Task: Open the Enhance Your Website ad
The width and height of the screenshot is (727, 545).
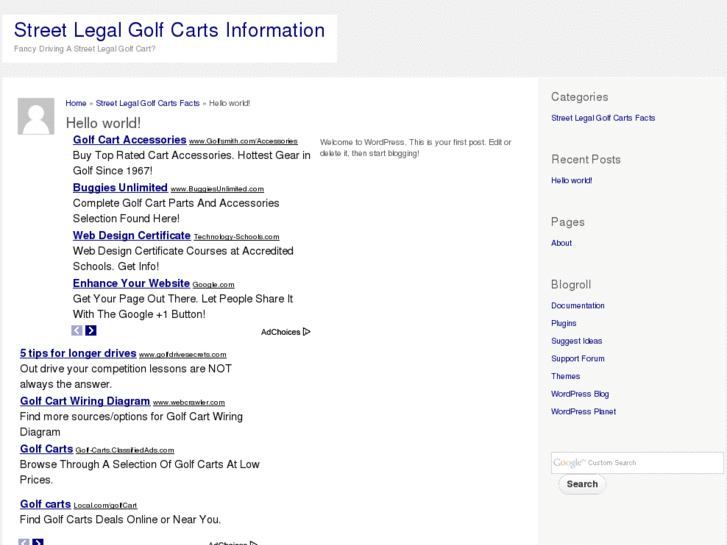Action: coord(131,283)
